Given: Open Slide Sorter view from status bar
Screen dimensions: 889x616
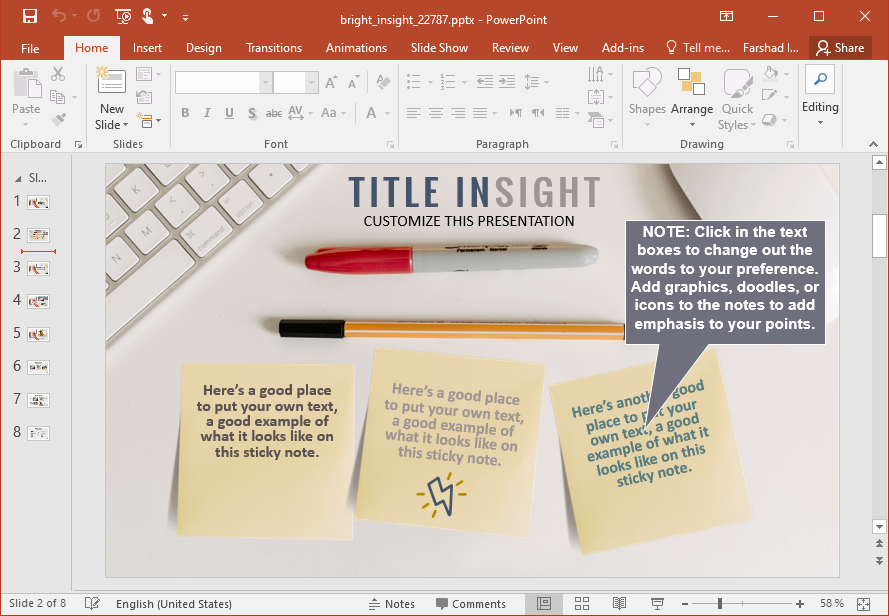Looking at the screenshot, I should point(581,604).
